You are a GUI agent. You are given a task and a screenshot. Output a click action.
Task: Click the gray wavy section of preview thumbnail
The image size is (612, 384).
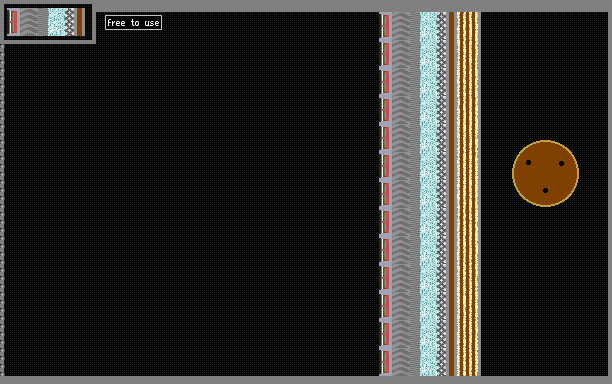pos(34,22)
